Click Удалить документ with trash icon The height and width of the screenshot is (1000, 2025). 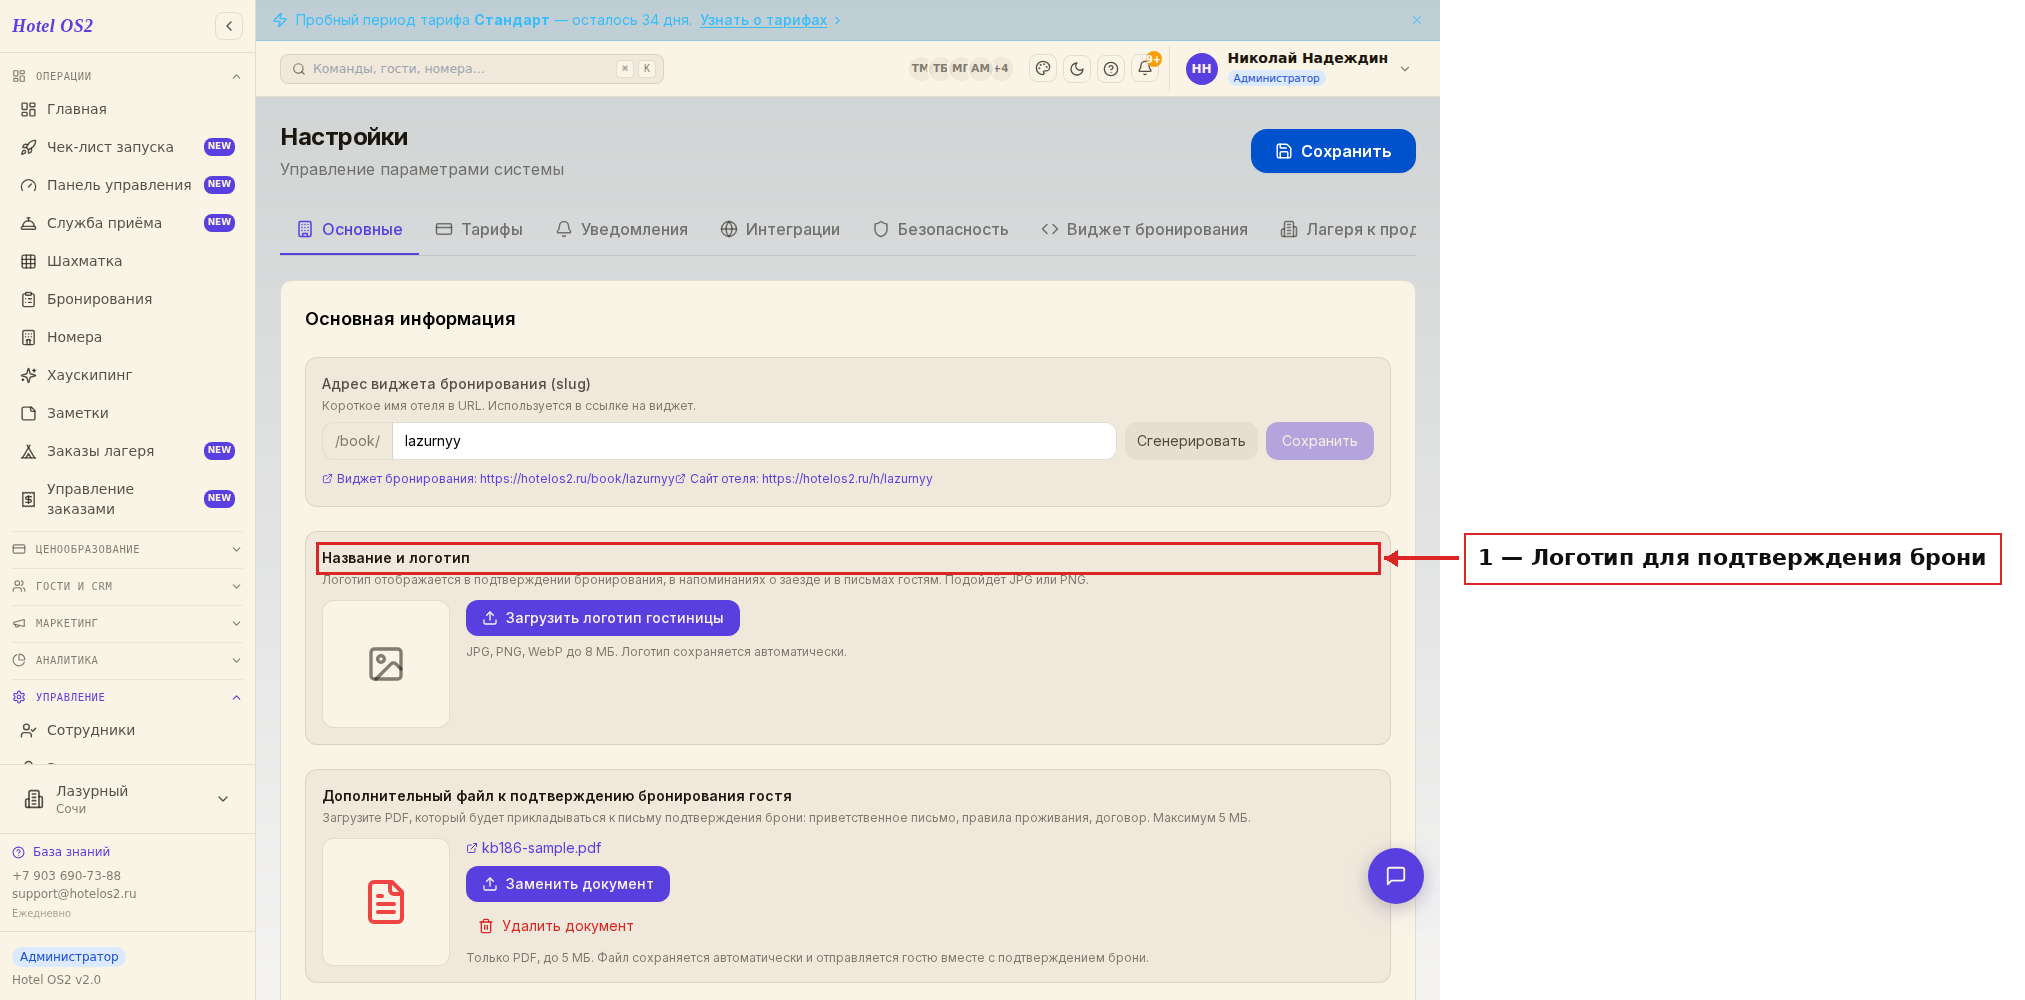(556, 926)
